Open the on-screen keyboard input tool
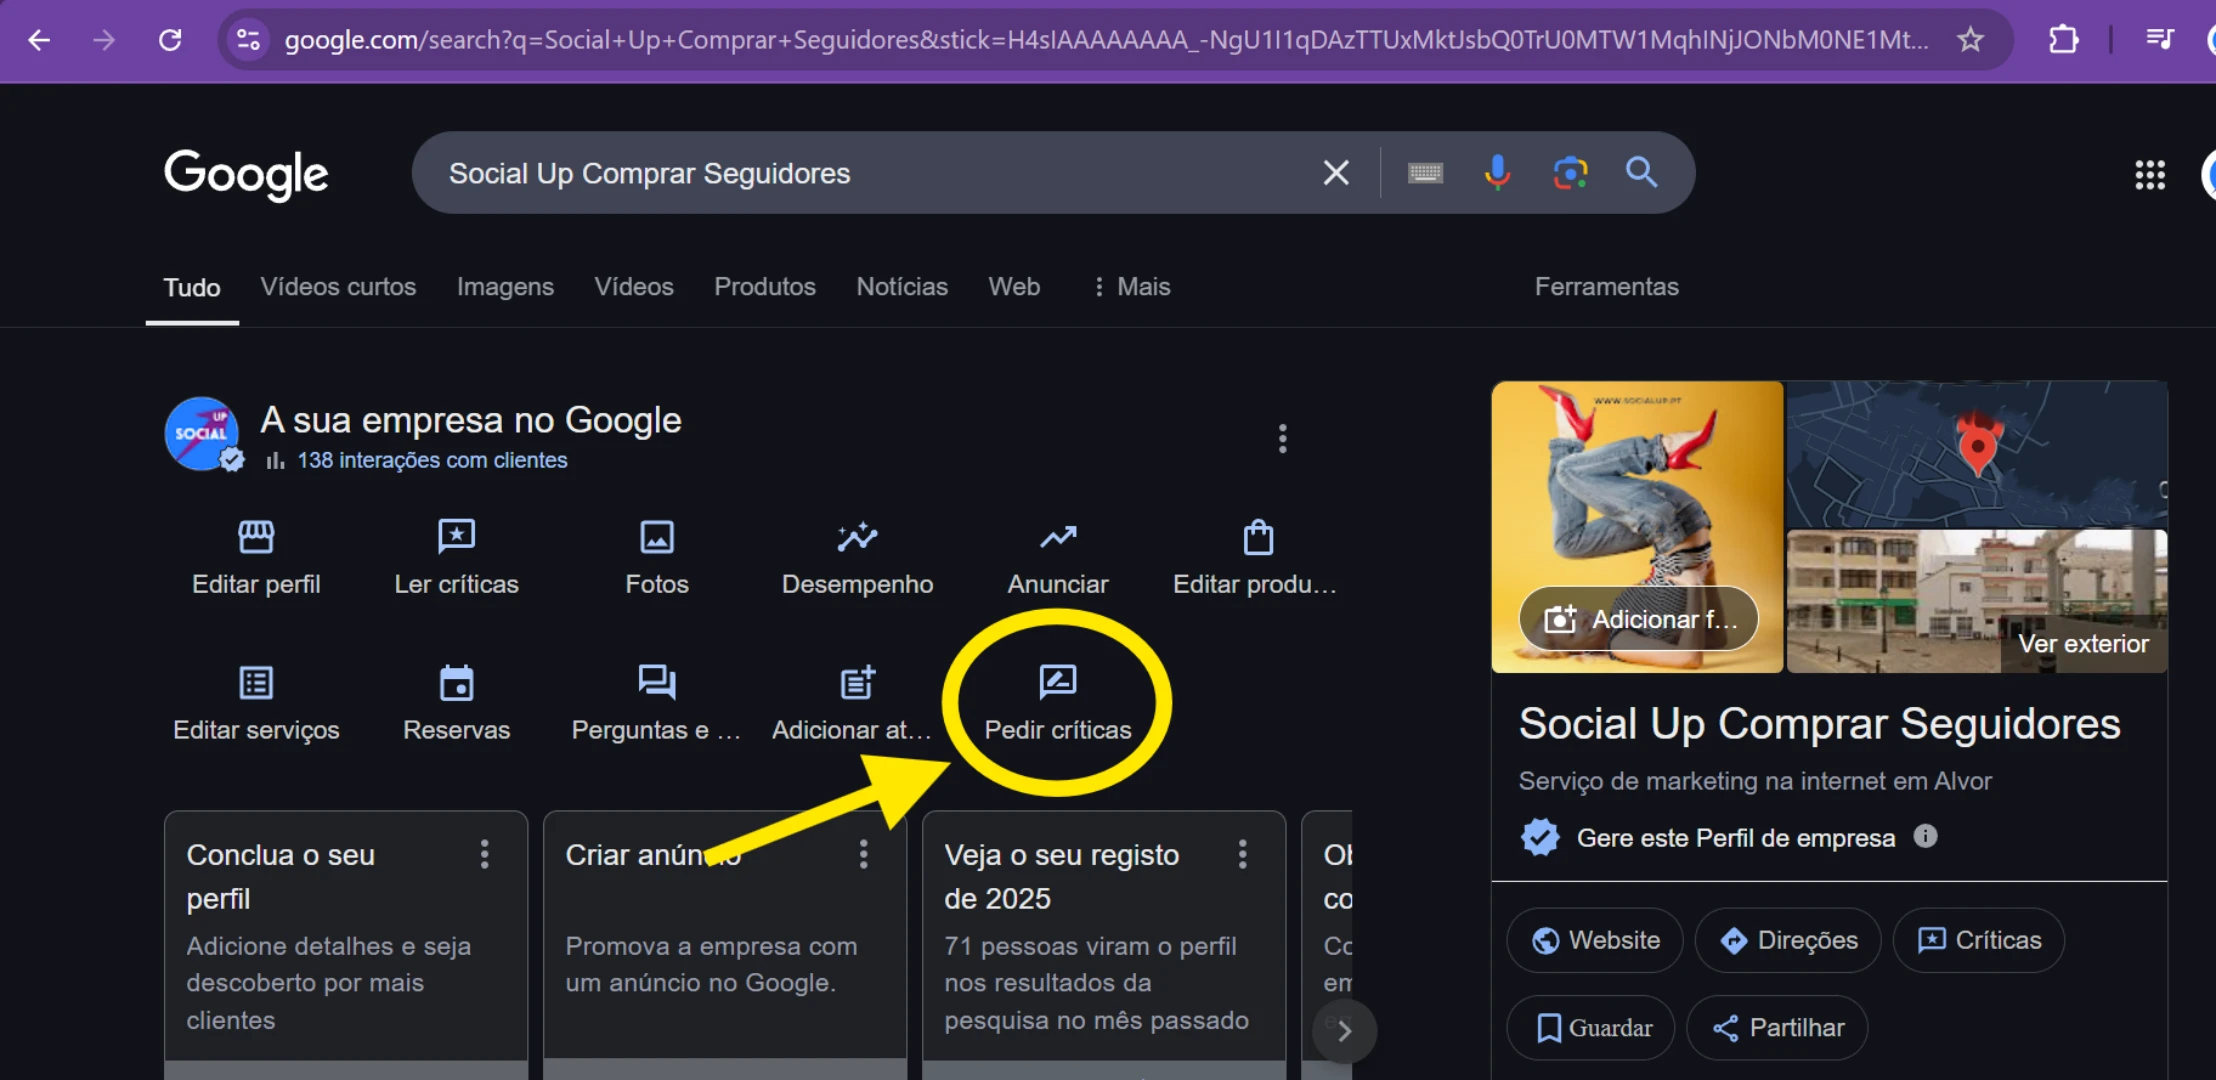 pos(1425,173)
